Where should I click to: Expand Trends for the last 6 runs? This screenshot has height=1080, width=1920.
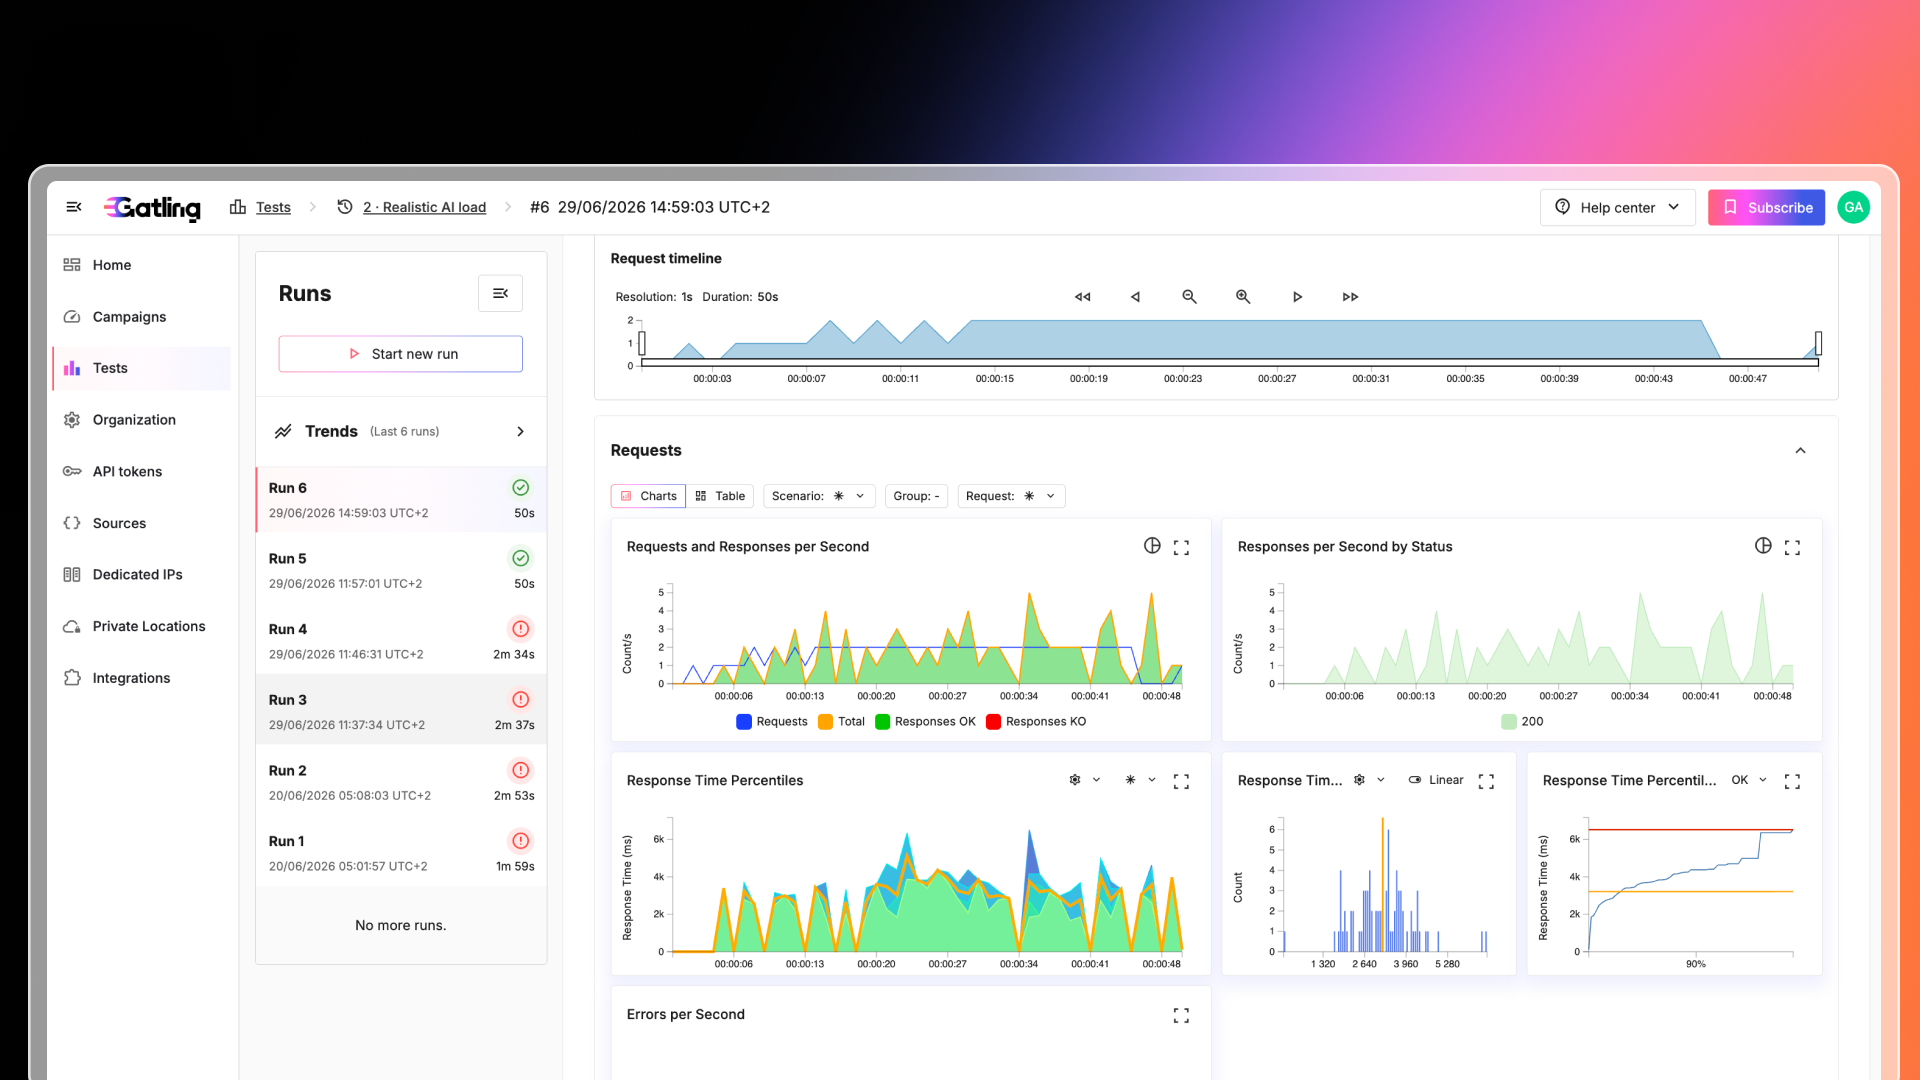401,432
